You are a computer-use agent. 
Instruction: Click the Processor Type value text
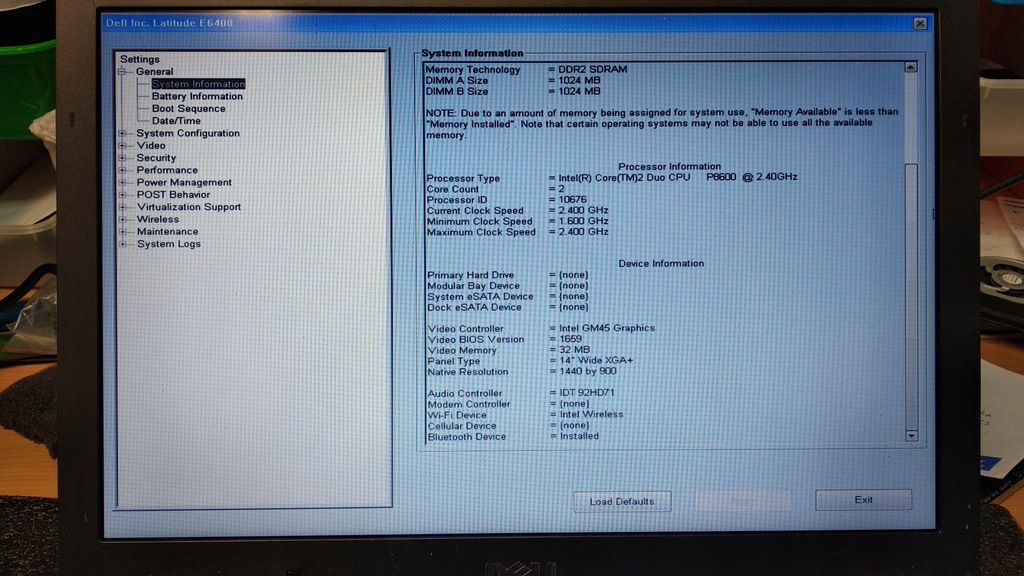point(678,177)
